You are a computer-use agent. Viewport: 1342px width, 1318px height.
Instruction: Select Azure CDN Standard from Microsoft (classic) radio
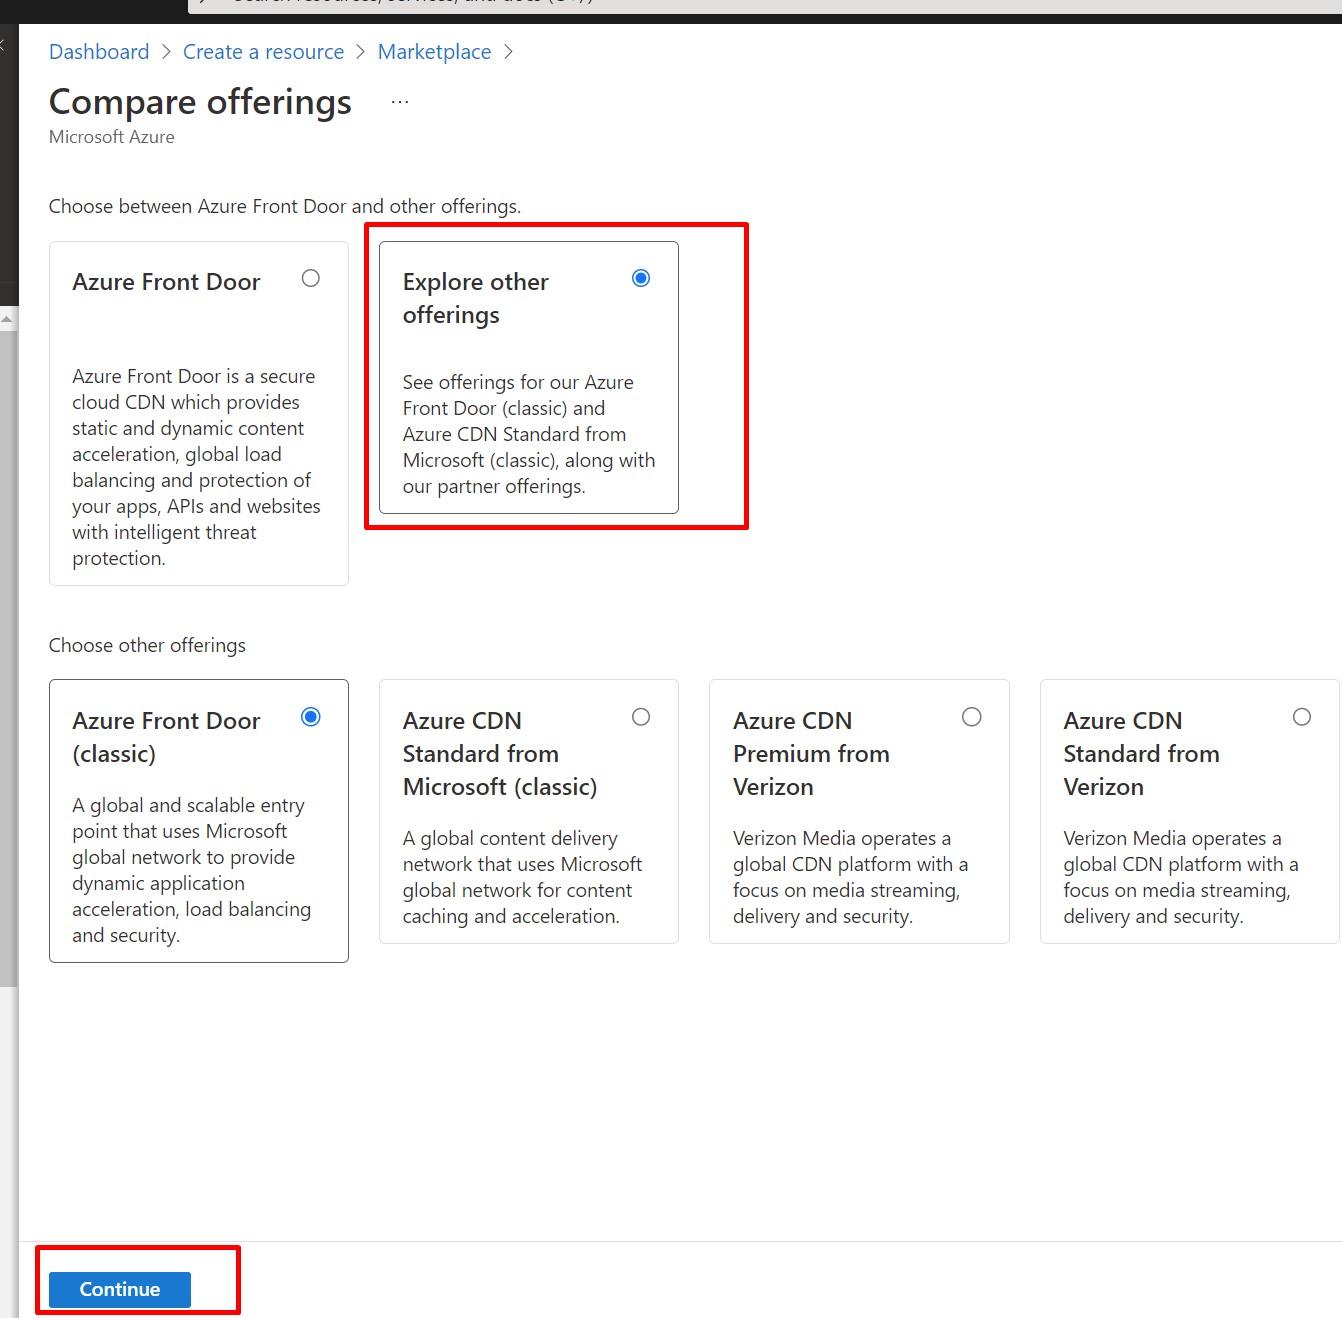[x=641, y=717]
